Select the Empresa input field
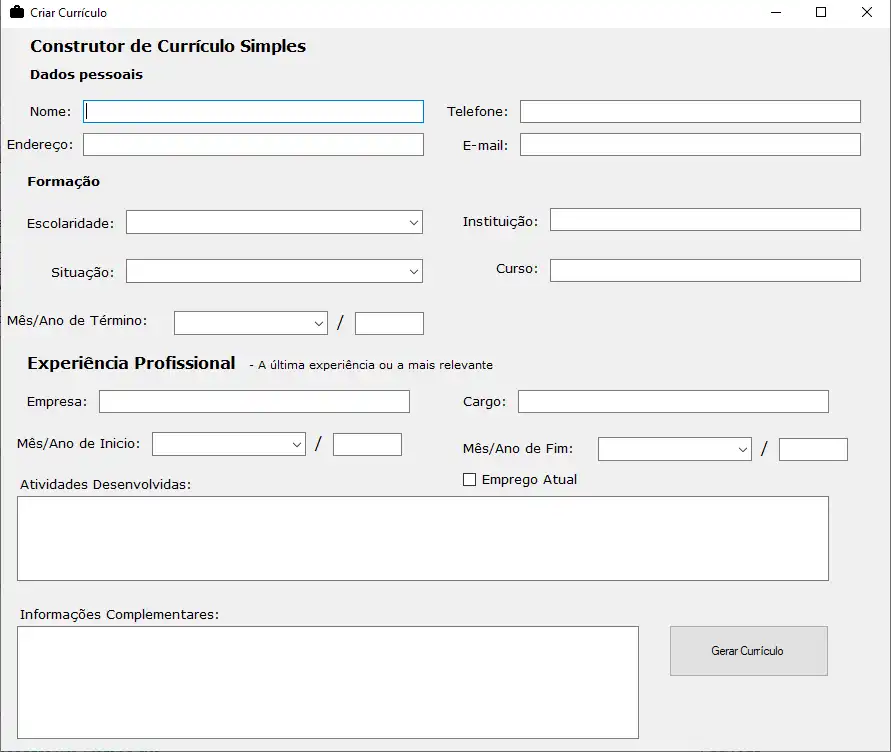This screenshot has width=891, height=752. 254,402
